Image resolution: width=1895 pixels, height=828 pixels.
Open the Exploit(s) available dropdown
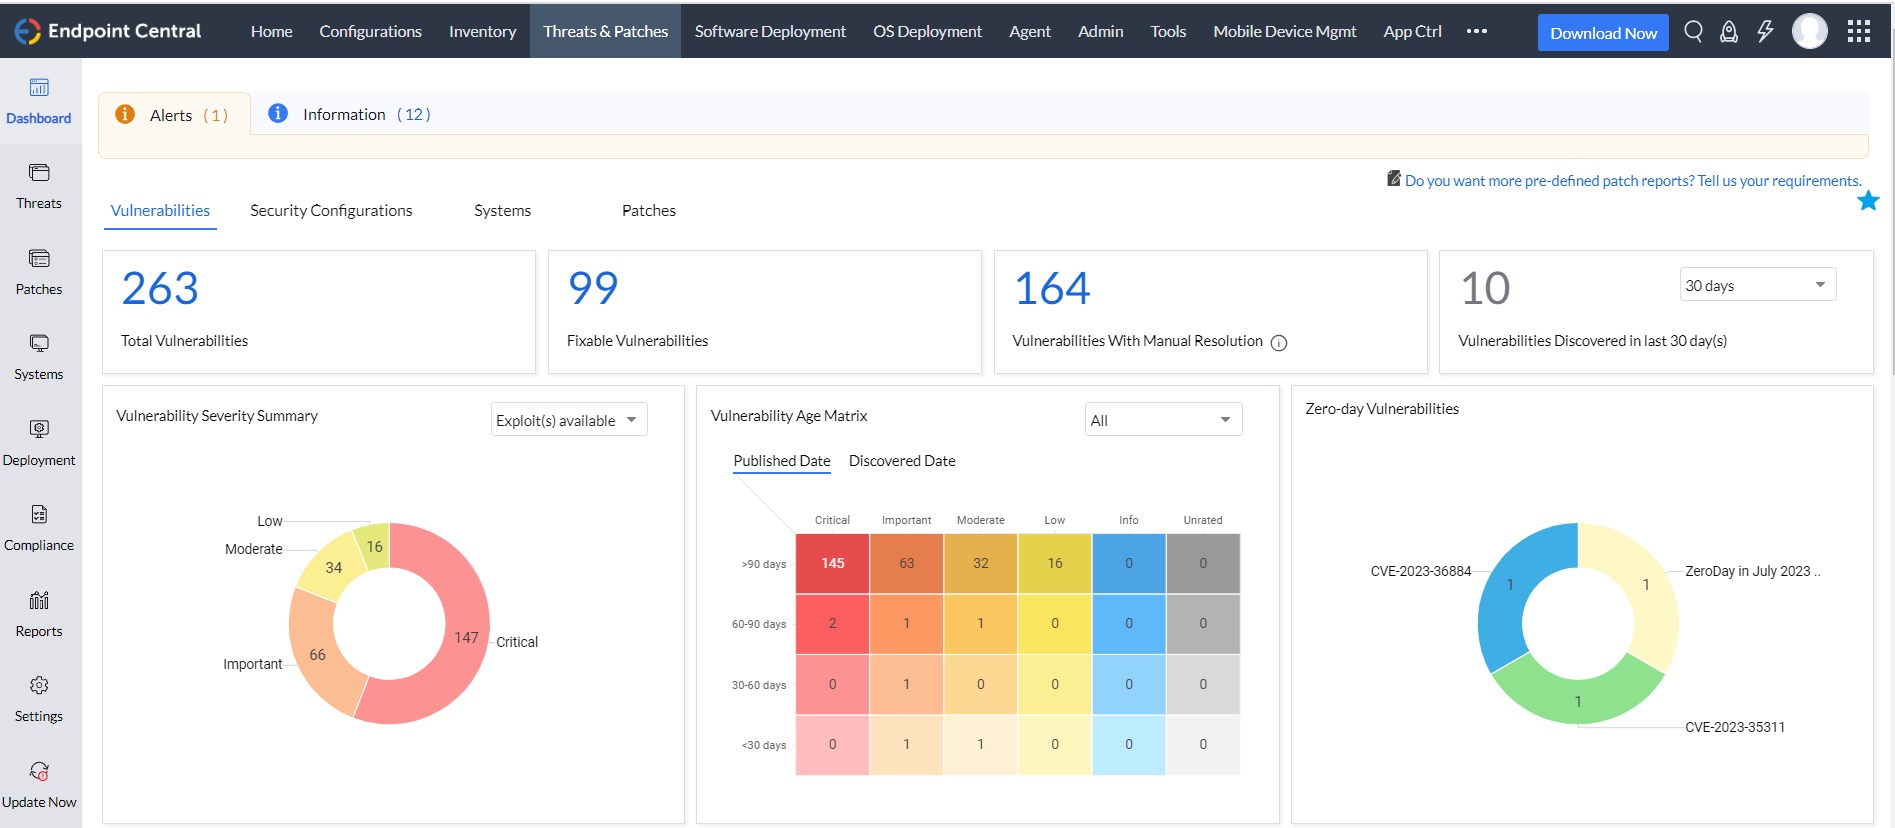tap(568, 420)
